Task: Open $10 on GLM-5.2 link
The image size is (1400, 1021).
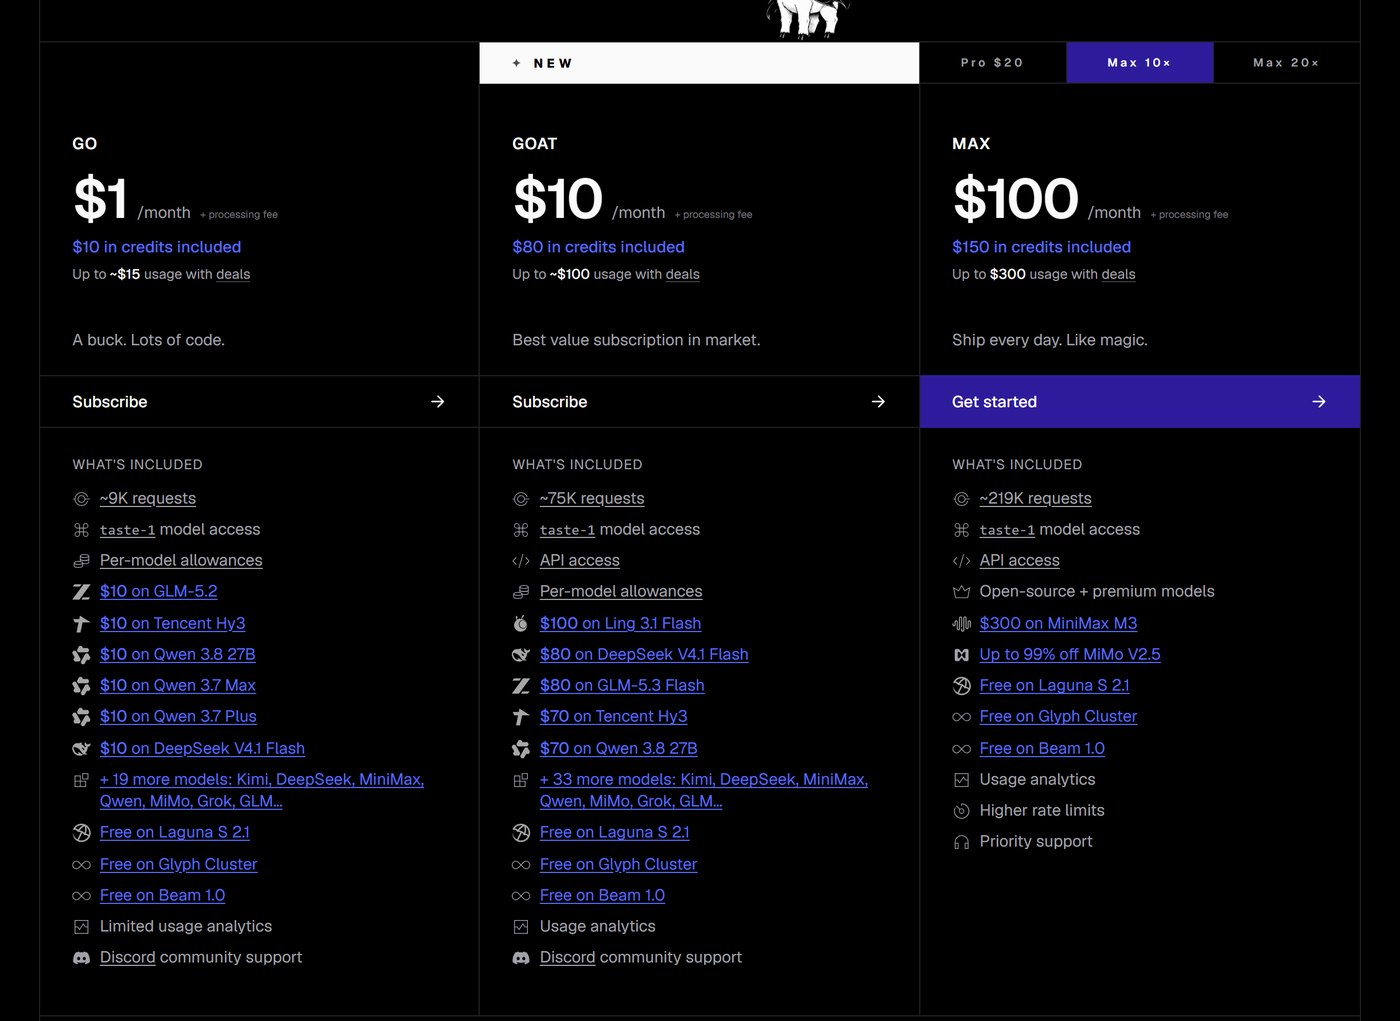Action: coord(159,591)
